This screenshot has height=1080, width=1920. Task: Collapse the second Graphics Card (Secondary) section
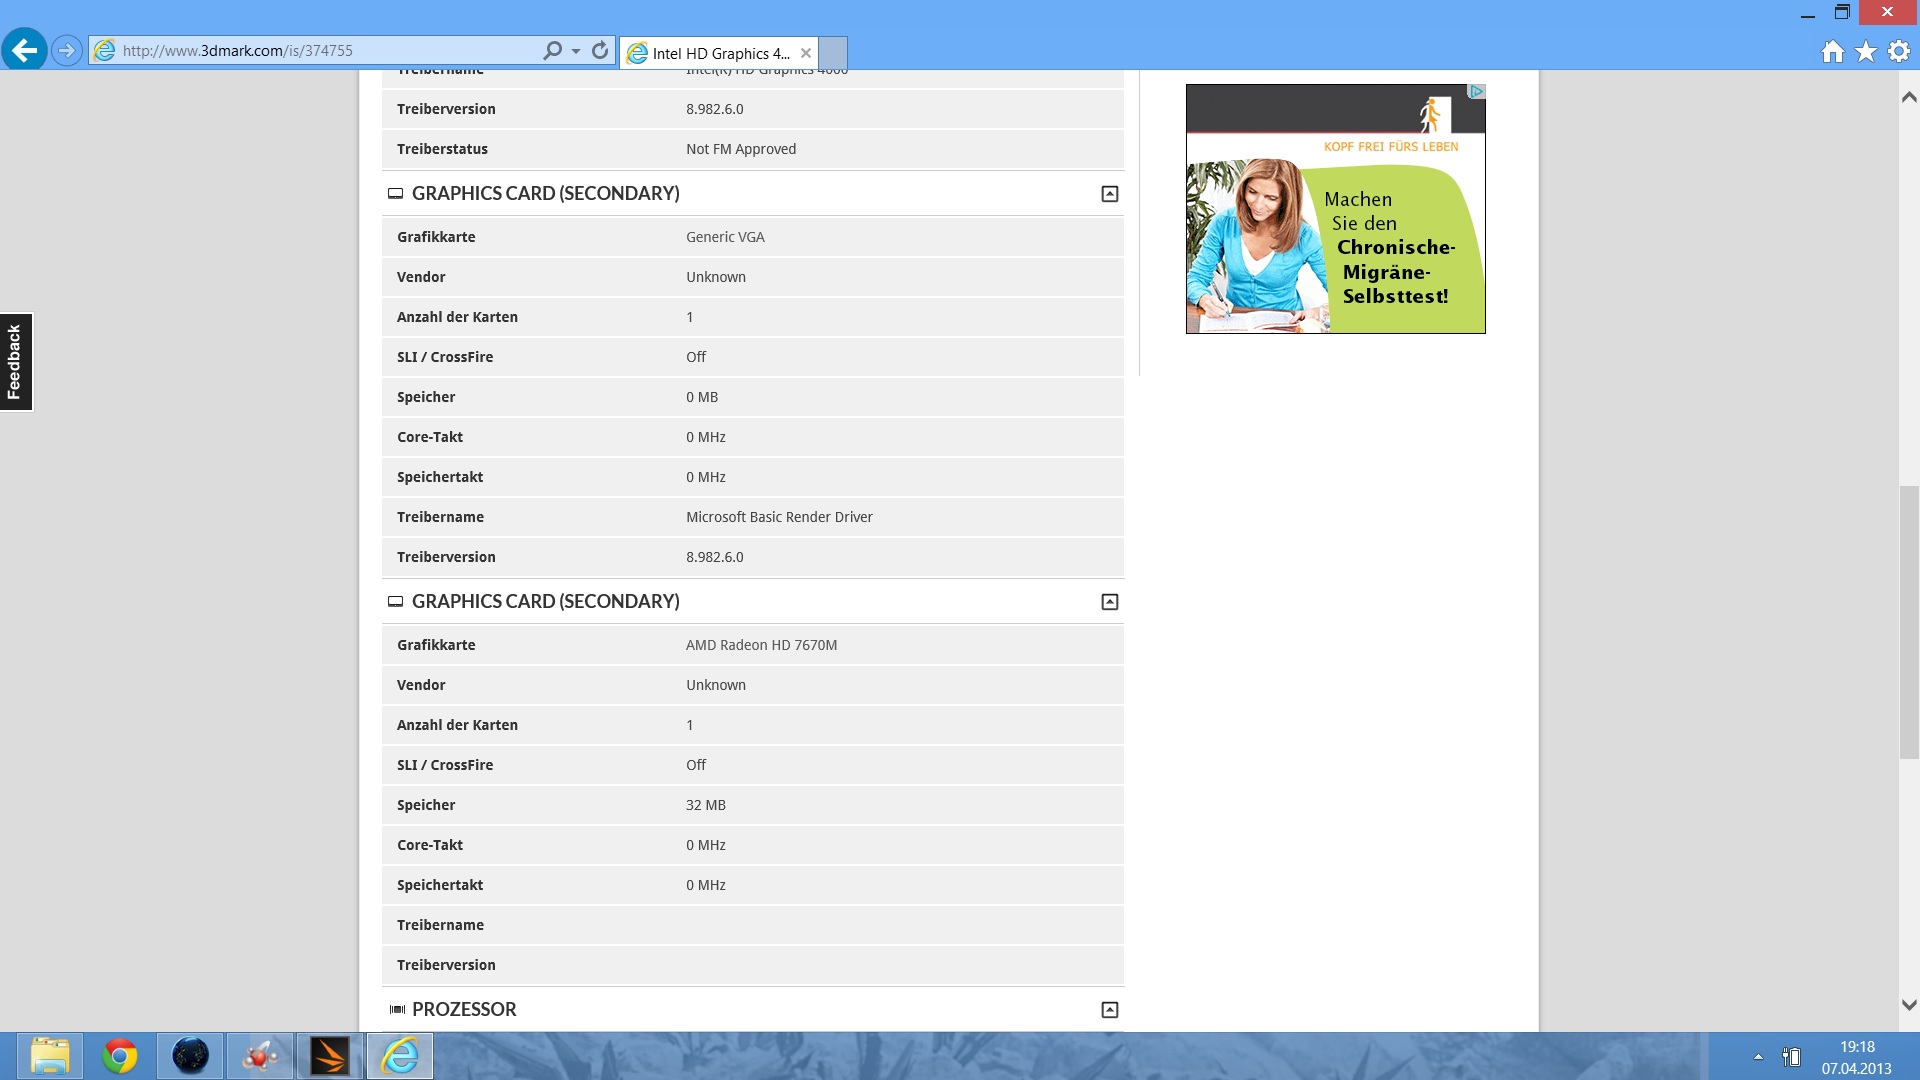pos(1109,602)
